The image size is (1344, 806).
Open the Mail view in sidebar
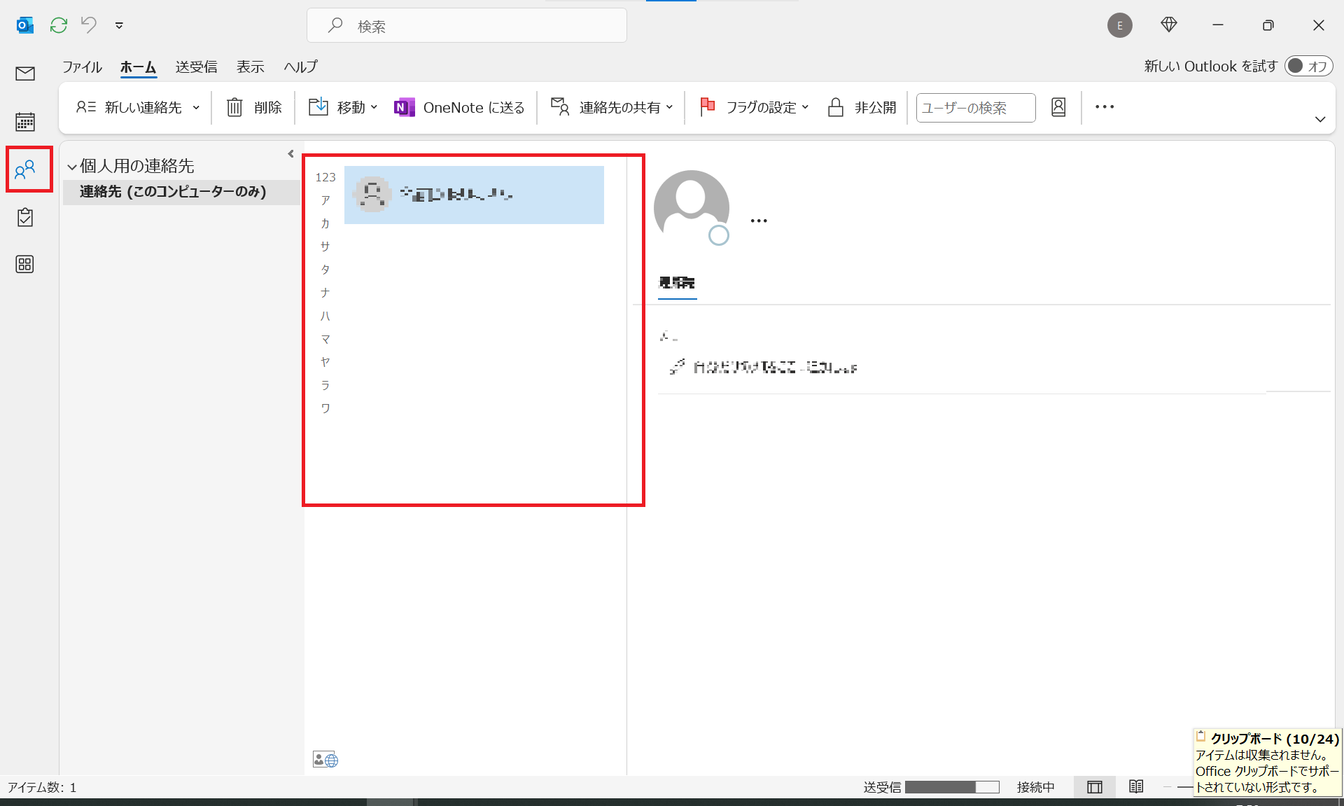[x=25, y=73]
